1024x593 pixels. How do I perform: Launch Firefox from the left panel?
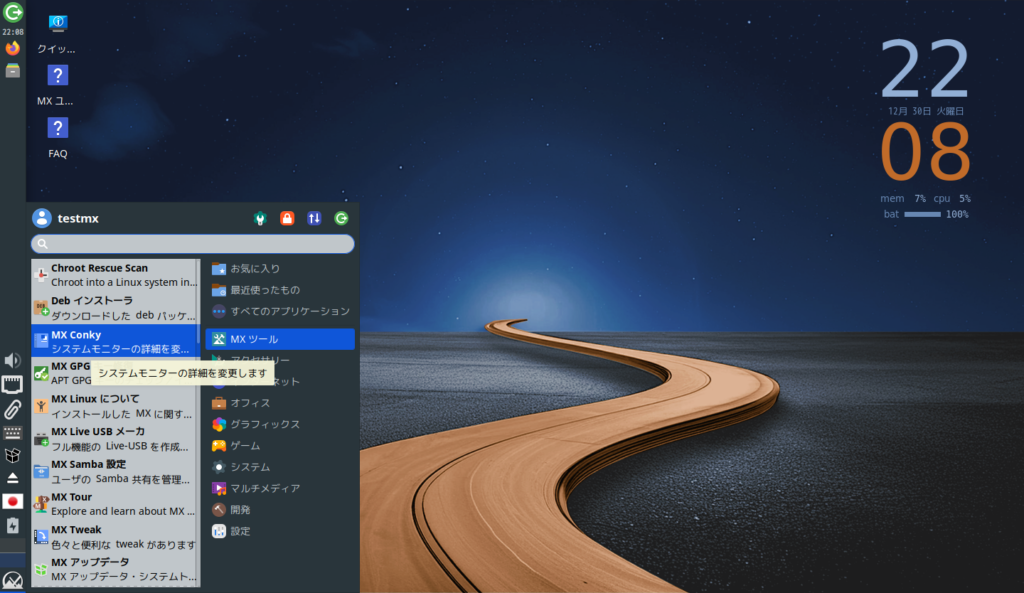tap(12, 48)
